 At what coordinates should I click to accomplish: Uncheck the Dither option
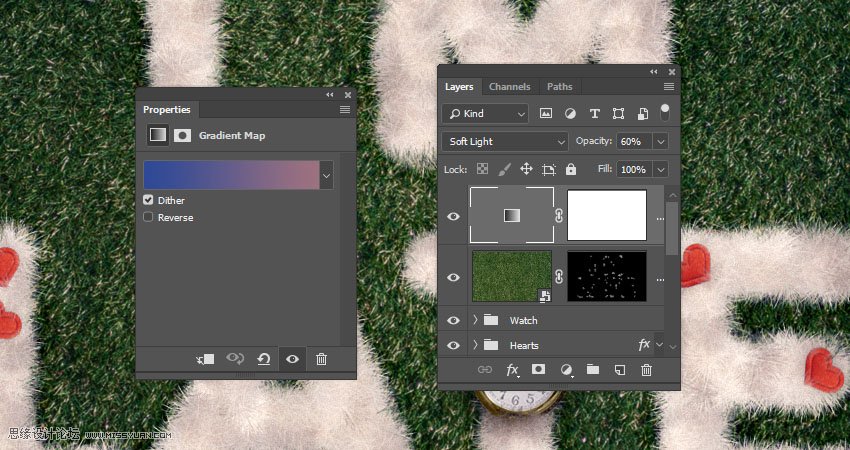pos(149,200)
